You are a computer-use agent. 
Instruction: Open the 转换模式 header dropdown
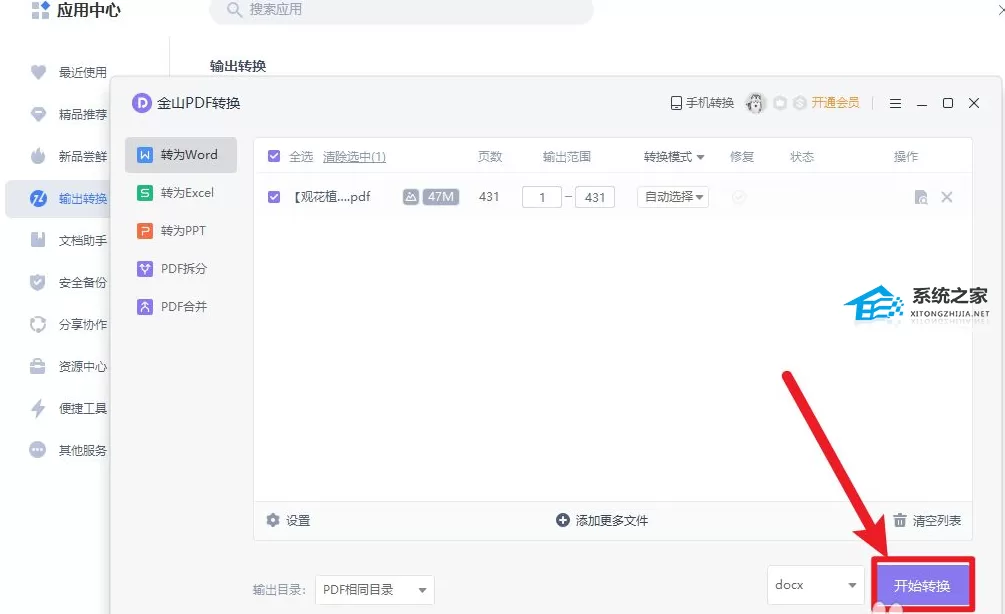674,156
